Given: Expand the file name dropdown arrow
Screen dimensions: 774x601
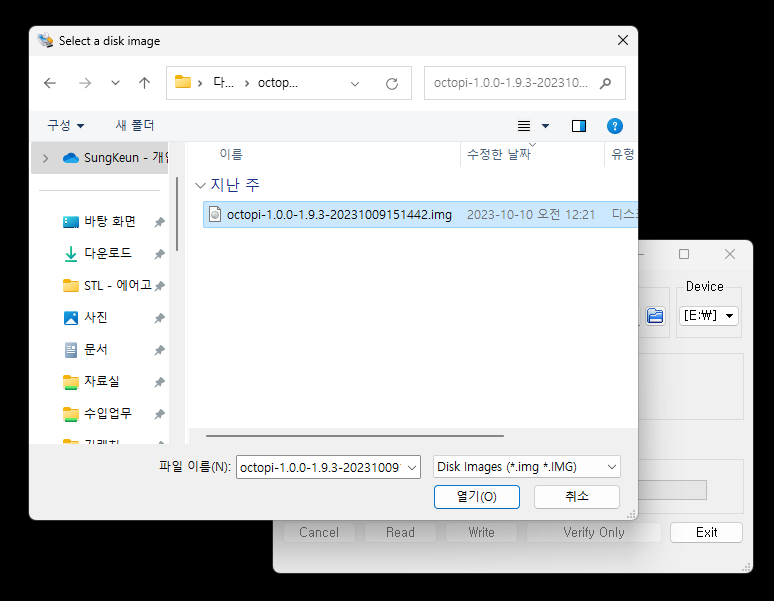Looking at the screenshot, I should tap(412, 468).
